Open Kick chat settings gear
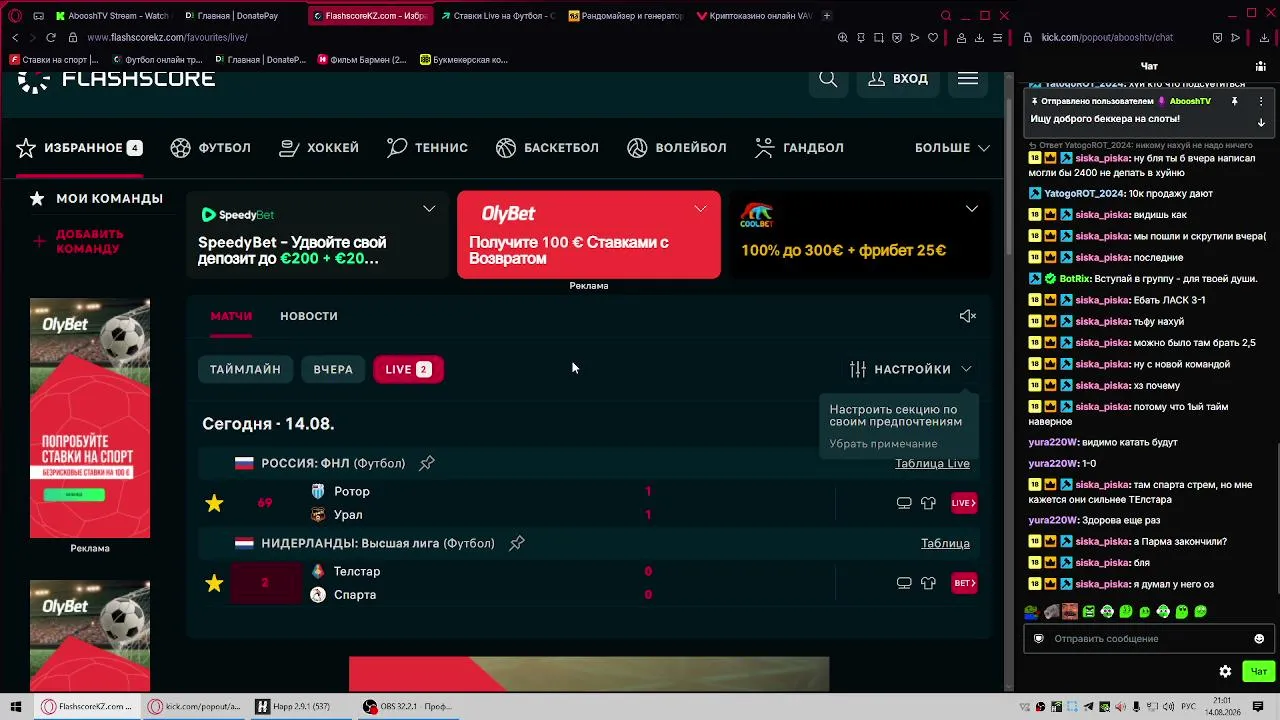Viewport: 1280px width, 720px height. click(1225, 672)
